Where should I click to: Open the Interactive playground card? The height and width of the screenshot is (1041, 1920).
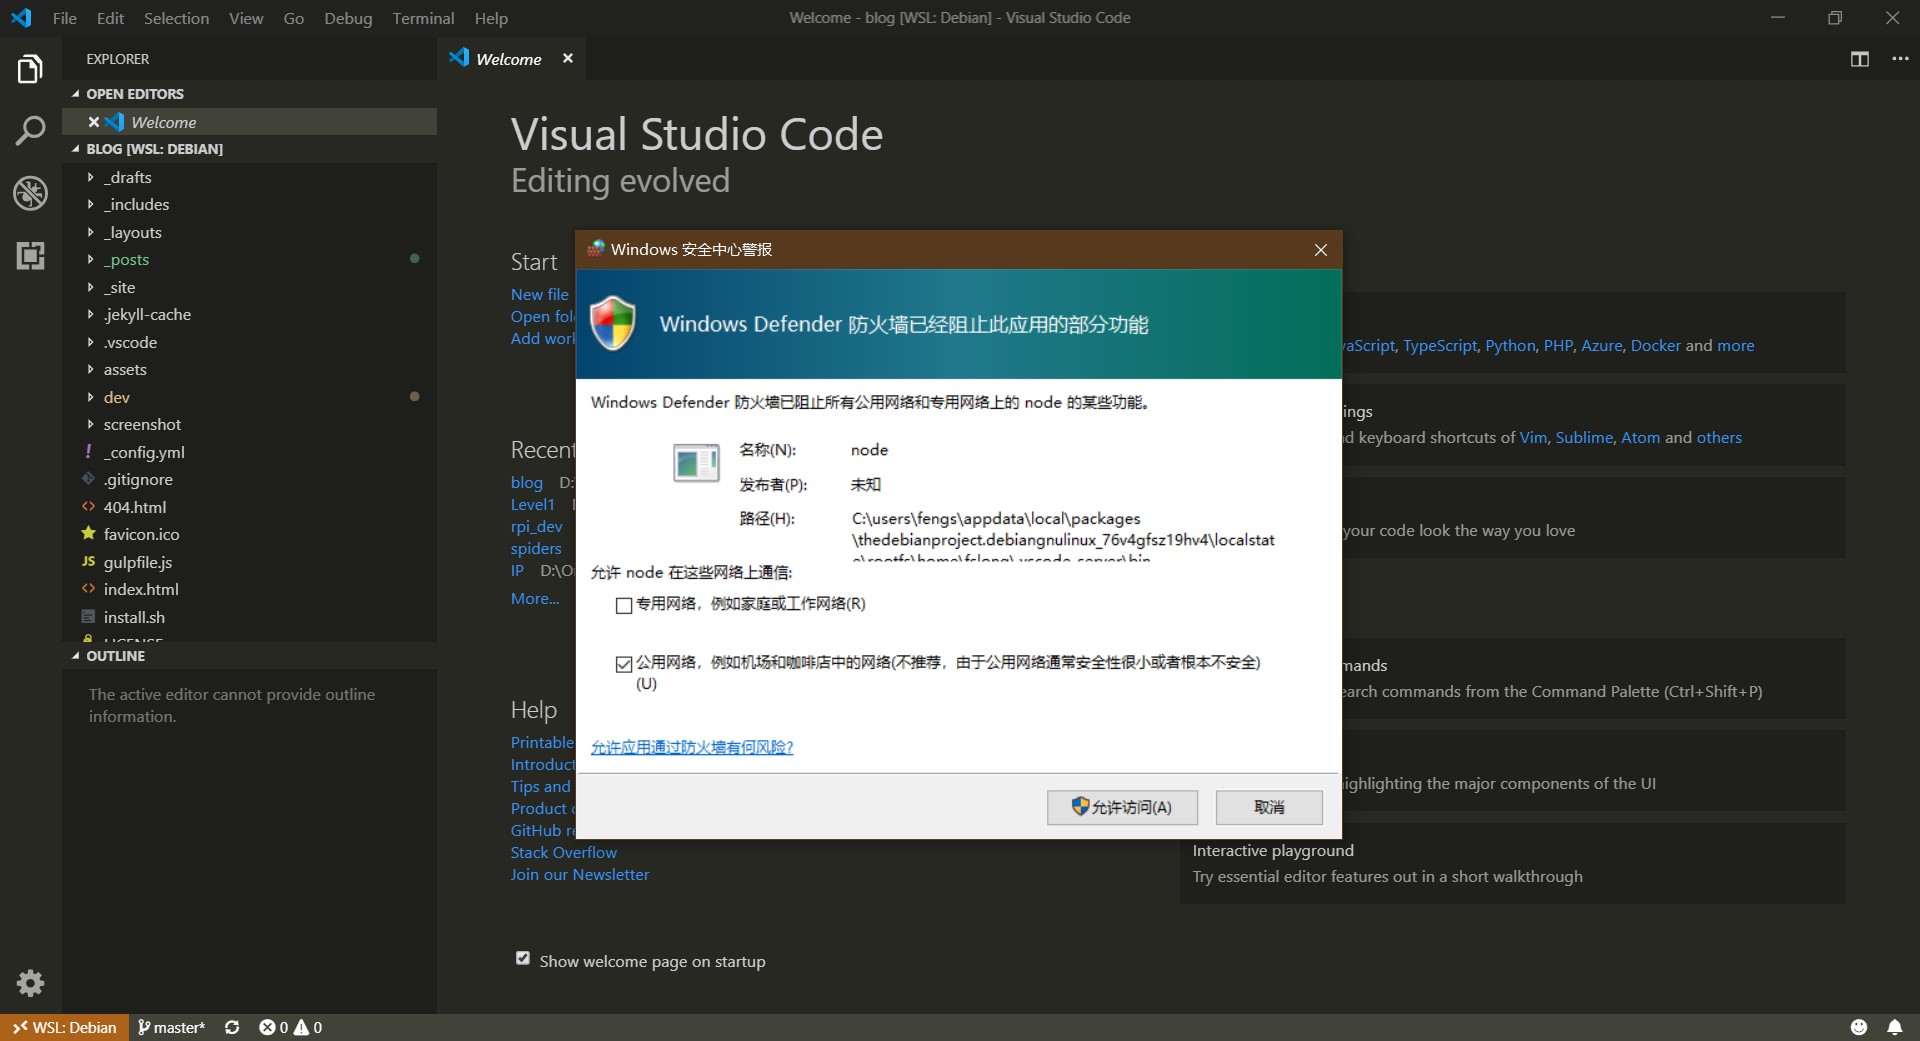click(1512, 863)
